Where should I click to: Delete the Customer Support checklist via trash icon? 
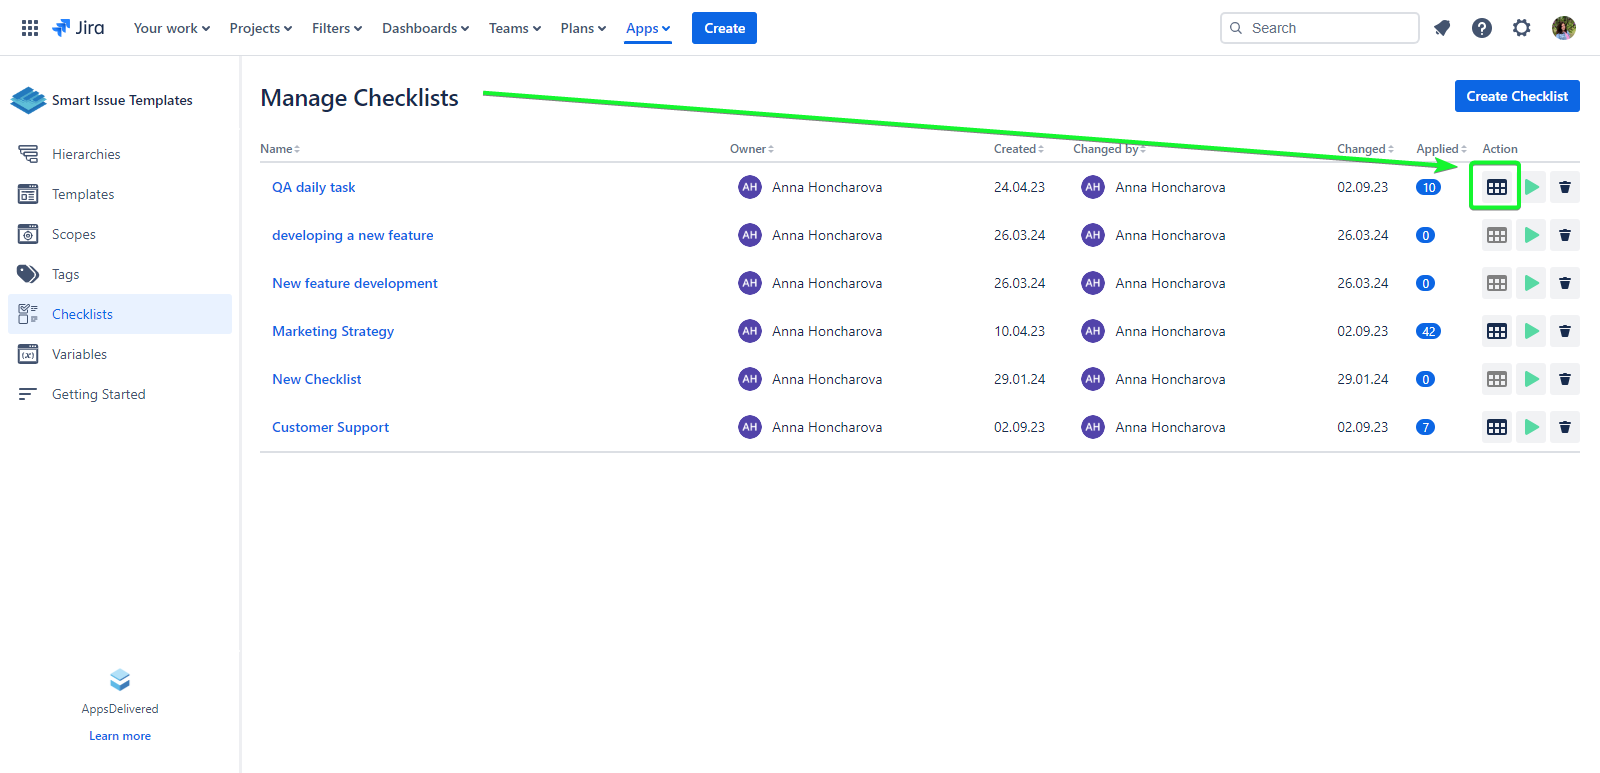pyautogui.click(x=1565, y=427)
